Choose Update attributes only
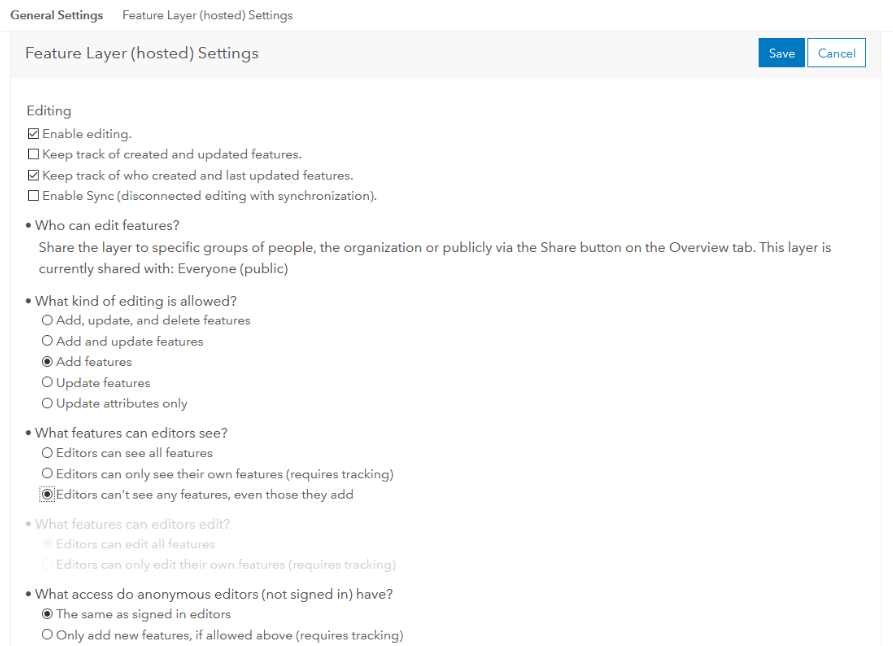 (47, 404)
